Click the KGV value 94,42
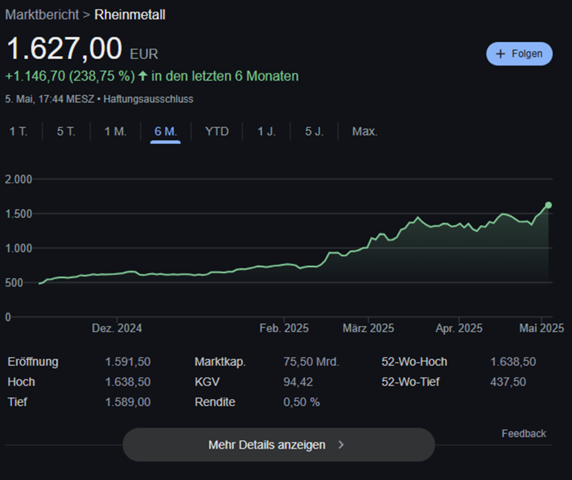This screenshot has height=480, width=572. [x=298, y=382]
